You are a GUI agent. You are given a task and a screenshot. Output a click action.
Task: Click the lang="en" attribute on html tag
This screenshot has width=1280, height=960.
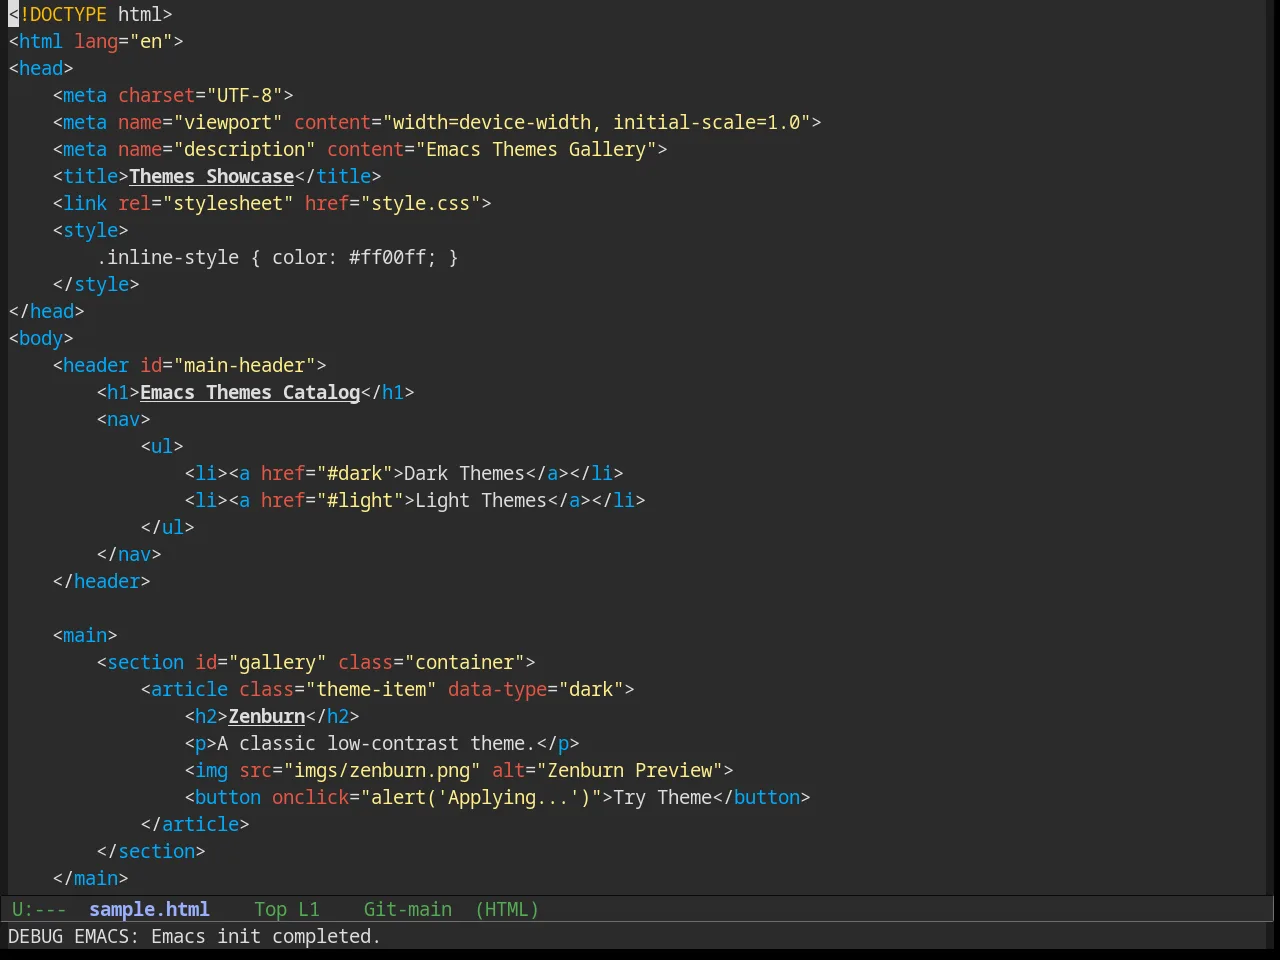[124, 41]
